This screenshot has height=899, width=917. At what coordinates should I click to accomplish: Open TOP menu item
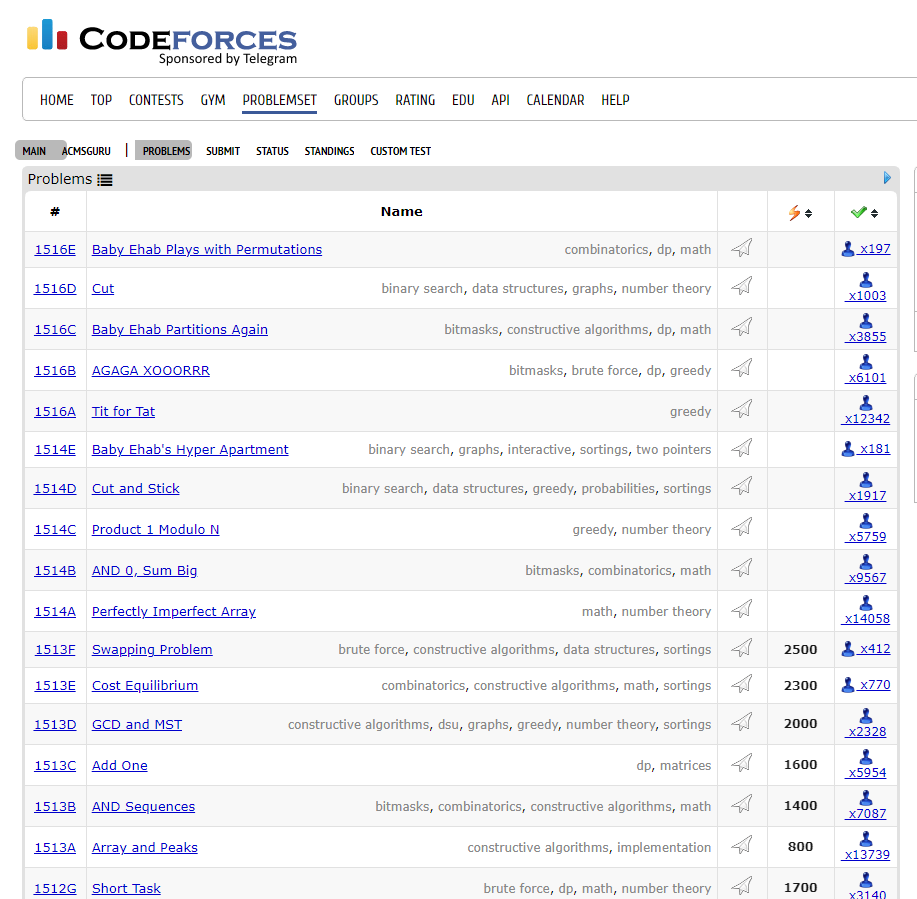pyautogui.click(x=101, y=100)
